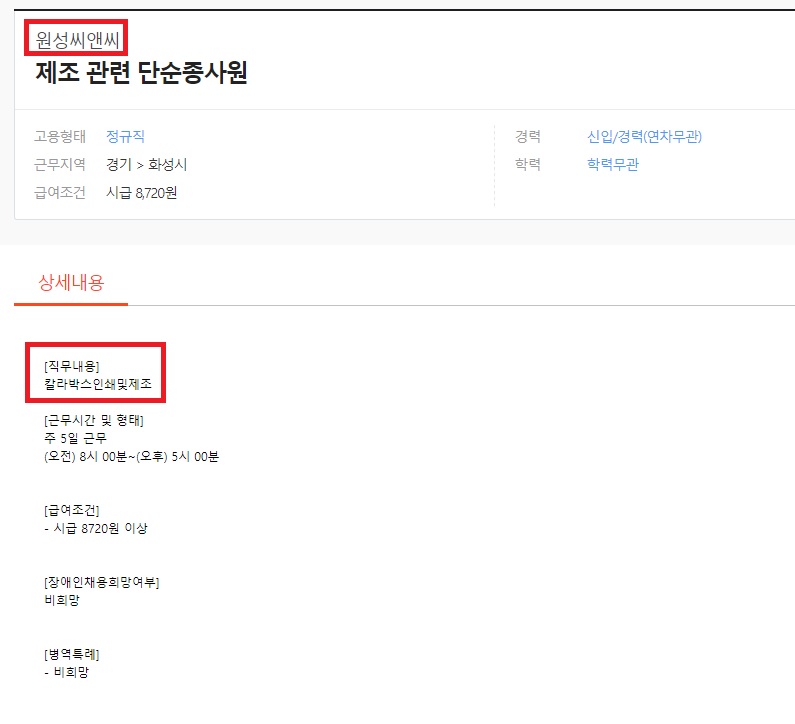Click the 학력 label
The width and height of the screenshot is (795, 724).
click(528, 164)
